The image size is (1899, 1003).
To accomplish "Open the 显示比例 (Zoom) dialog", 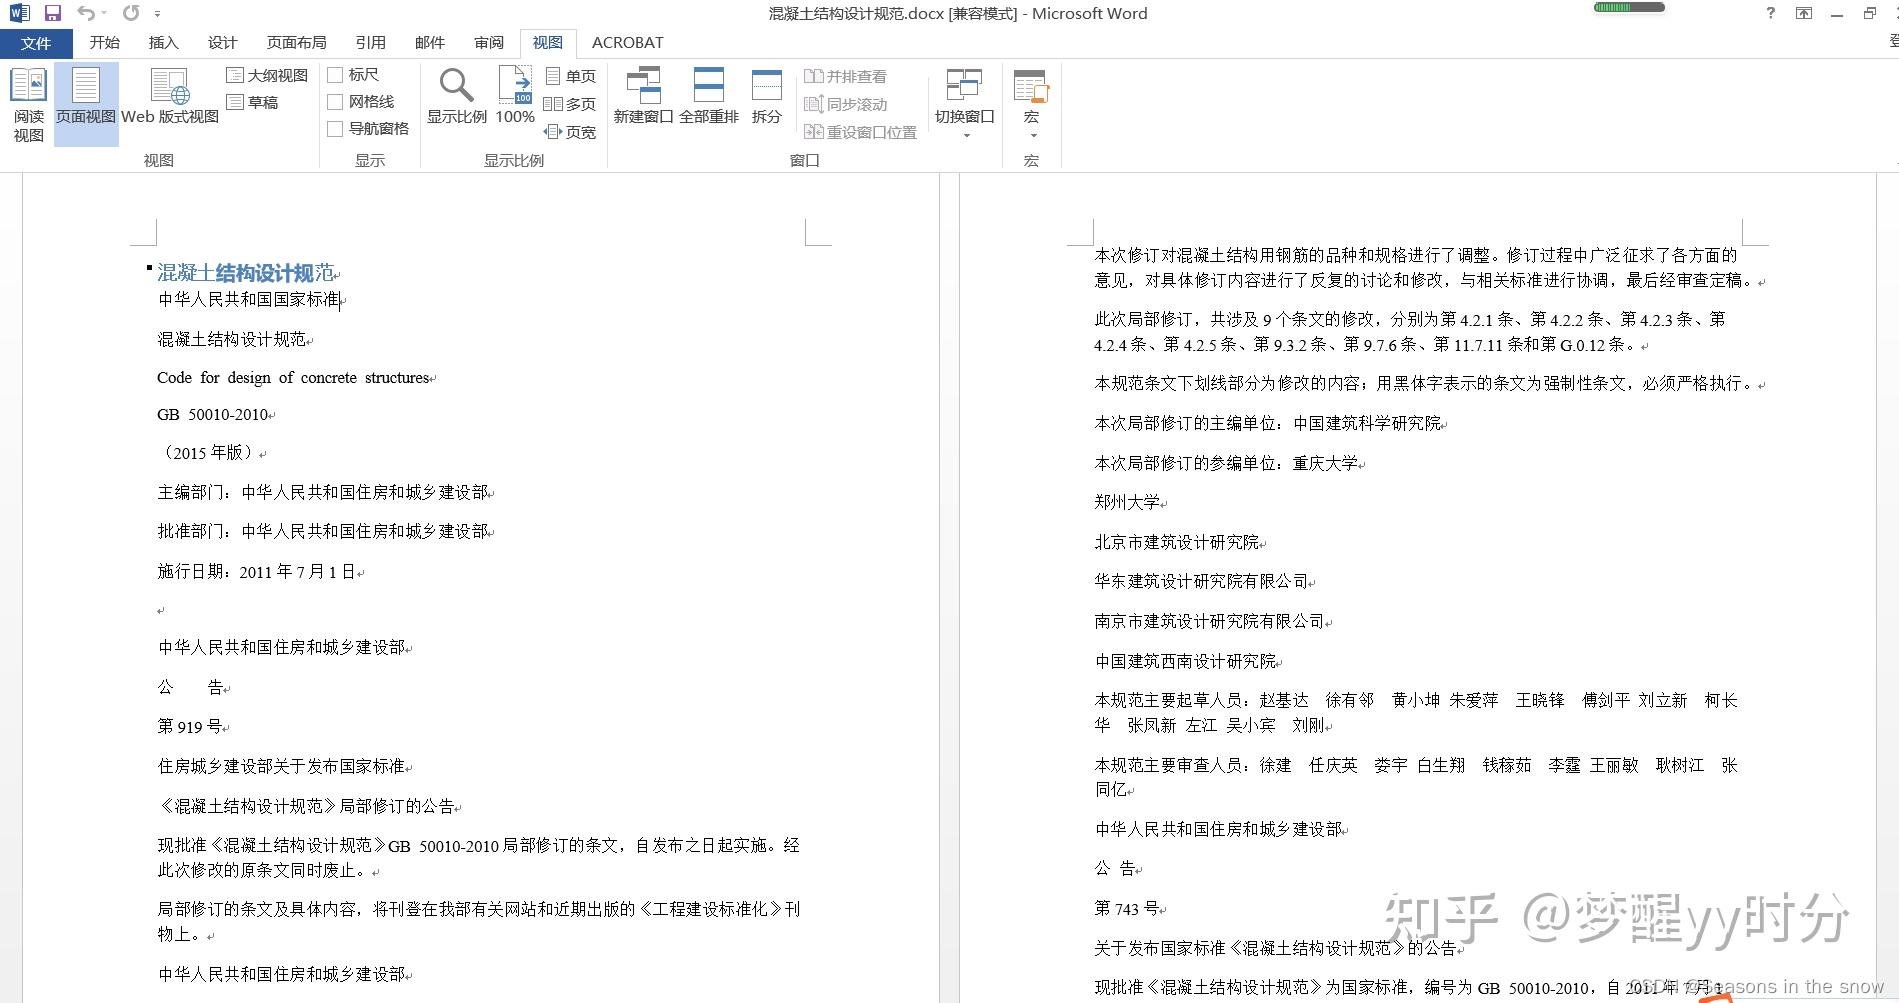I will point(457,97).
